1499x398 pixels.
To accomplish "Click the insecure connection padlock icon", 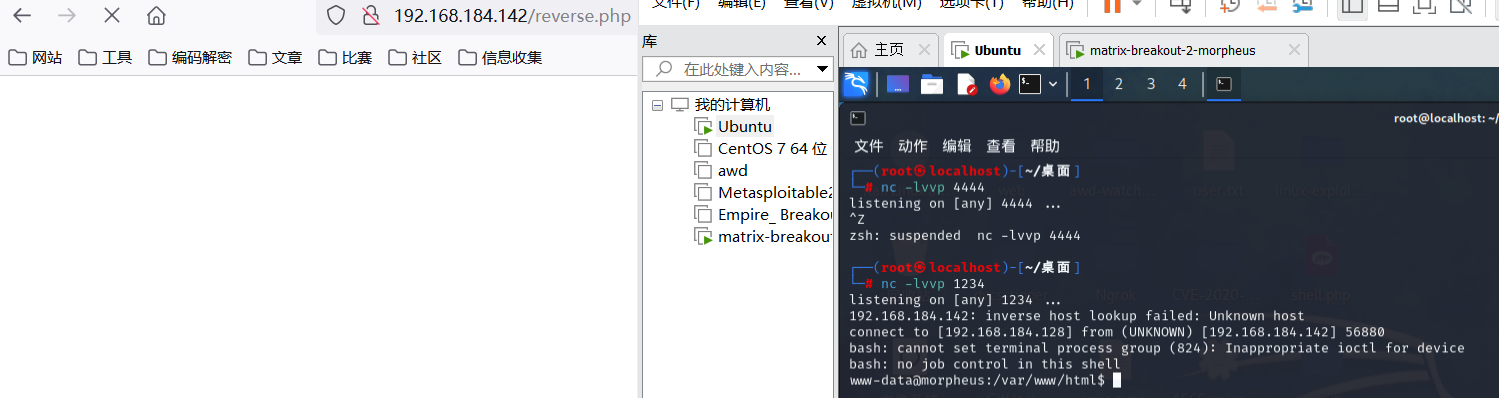I will click(371, 16).
